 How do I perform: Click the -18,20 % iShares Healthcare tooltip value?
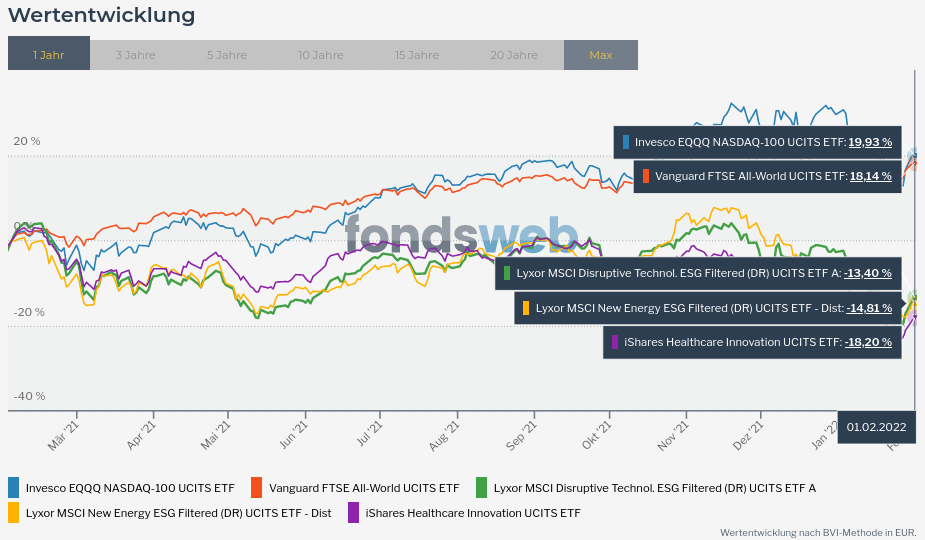[x=868, y=342]
